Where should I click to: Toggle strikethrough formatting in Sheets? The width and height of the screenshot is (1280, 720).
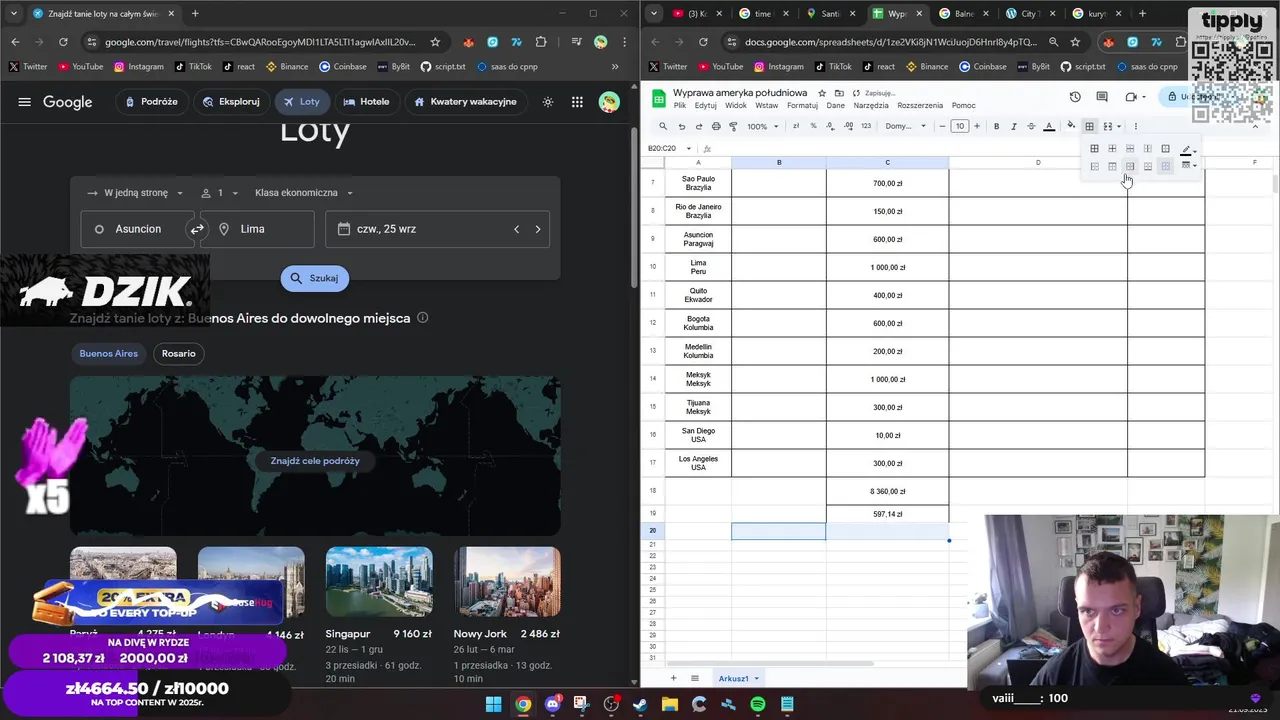(x=1031, y=126)
